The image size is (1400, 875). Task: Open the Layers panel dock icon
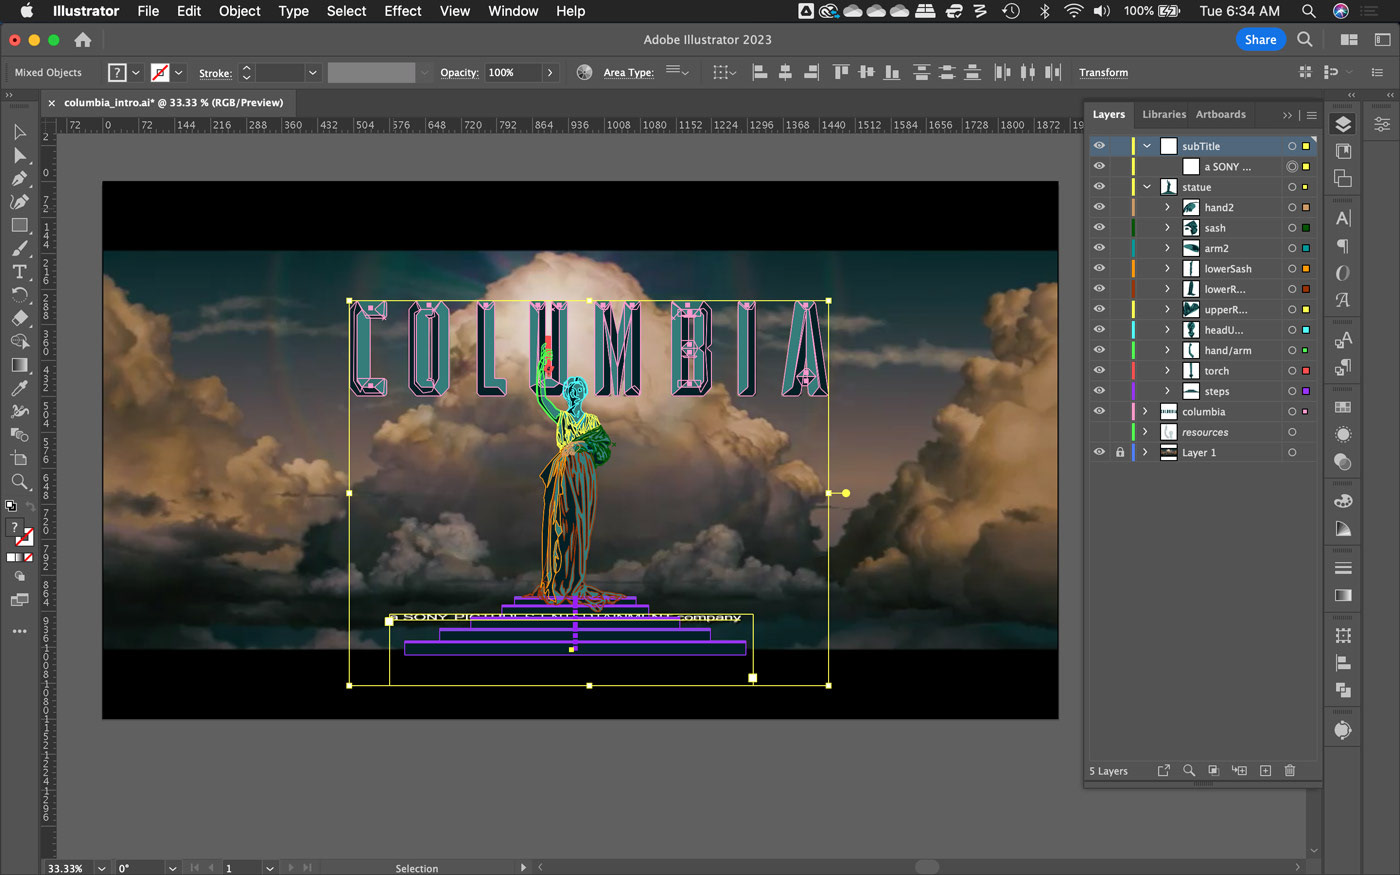1343,123
